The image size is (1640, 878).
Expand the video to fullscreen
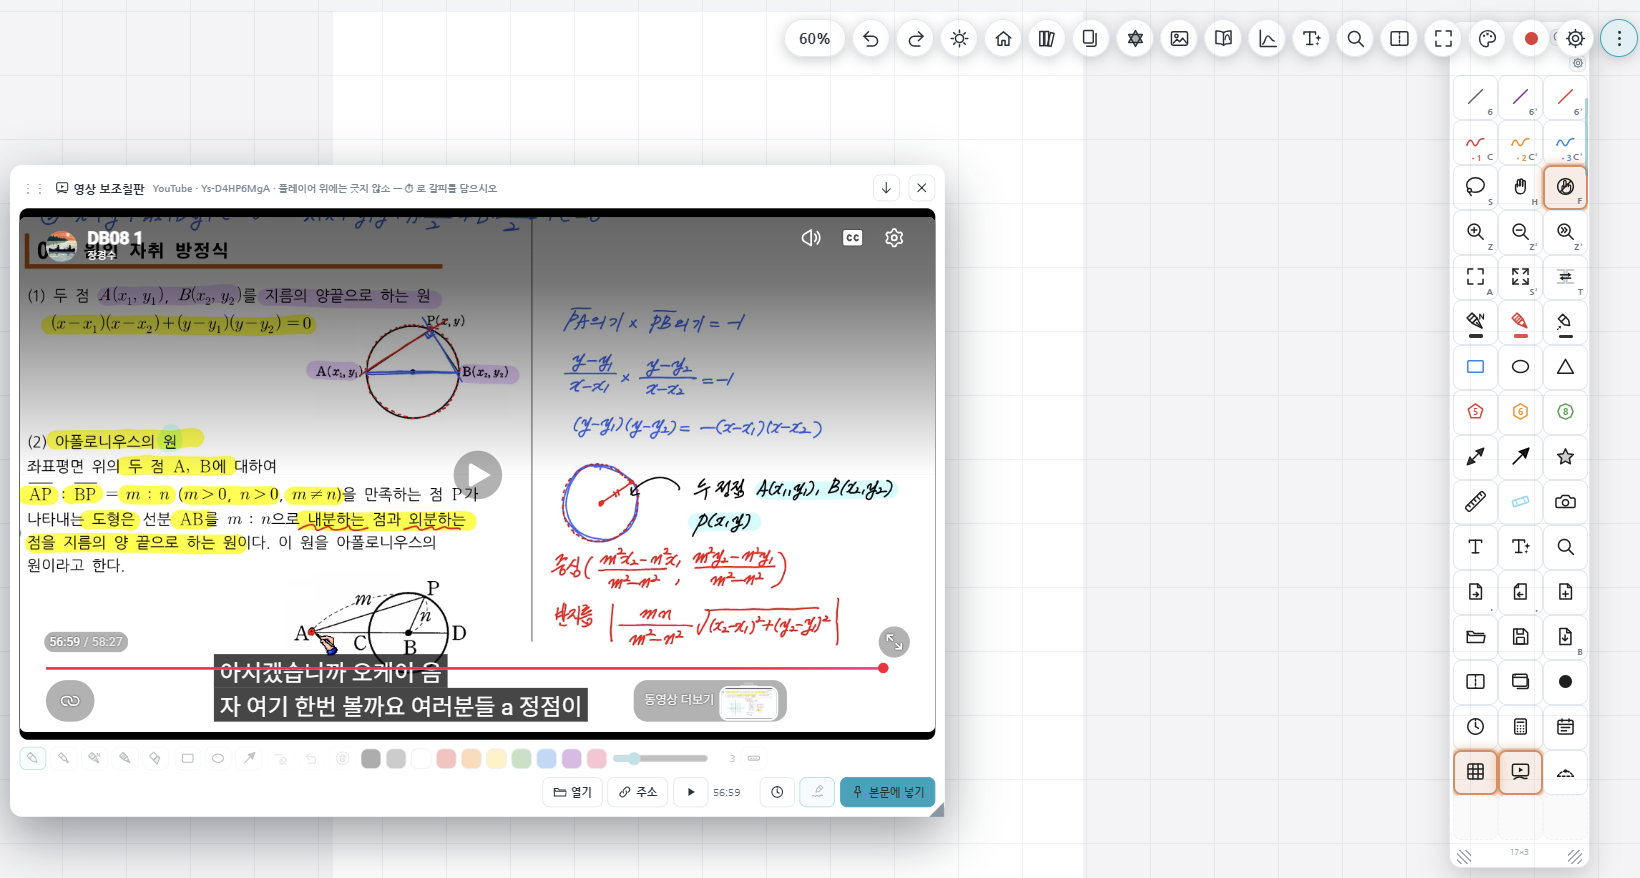(894, 642)
